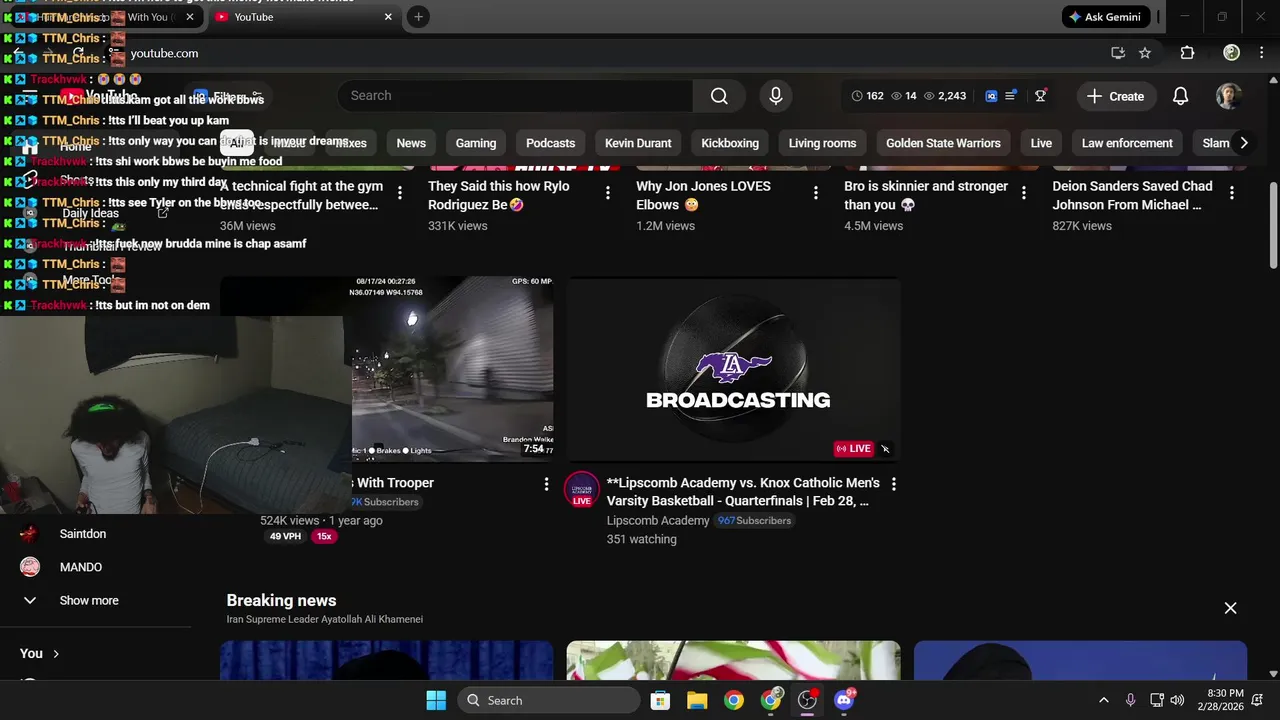Select the Podcasts category chip
This screenshot has height=720, width=1280.
point(550,143)
